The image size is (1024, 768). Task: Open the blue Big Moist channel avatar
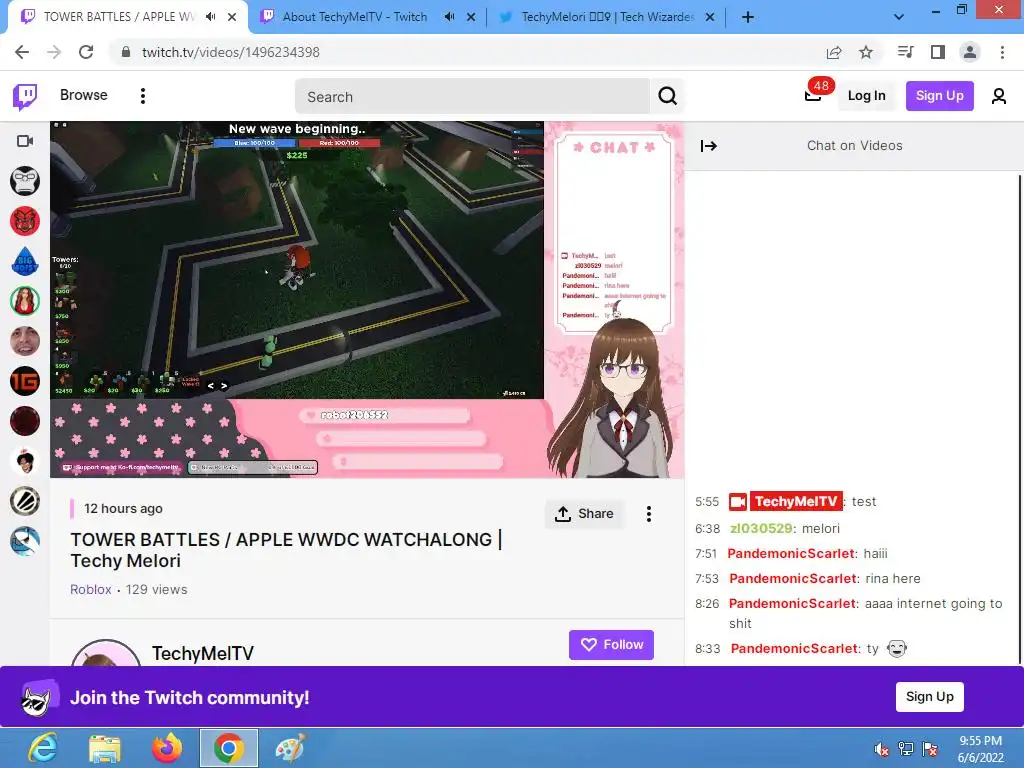(25, 261)
